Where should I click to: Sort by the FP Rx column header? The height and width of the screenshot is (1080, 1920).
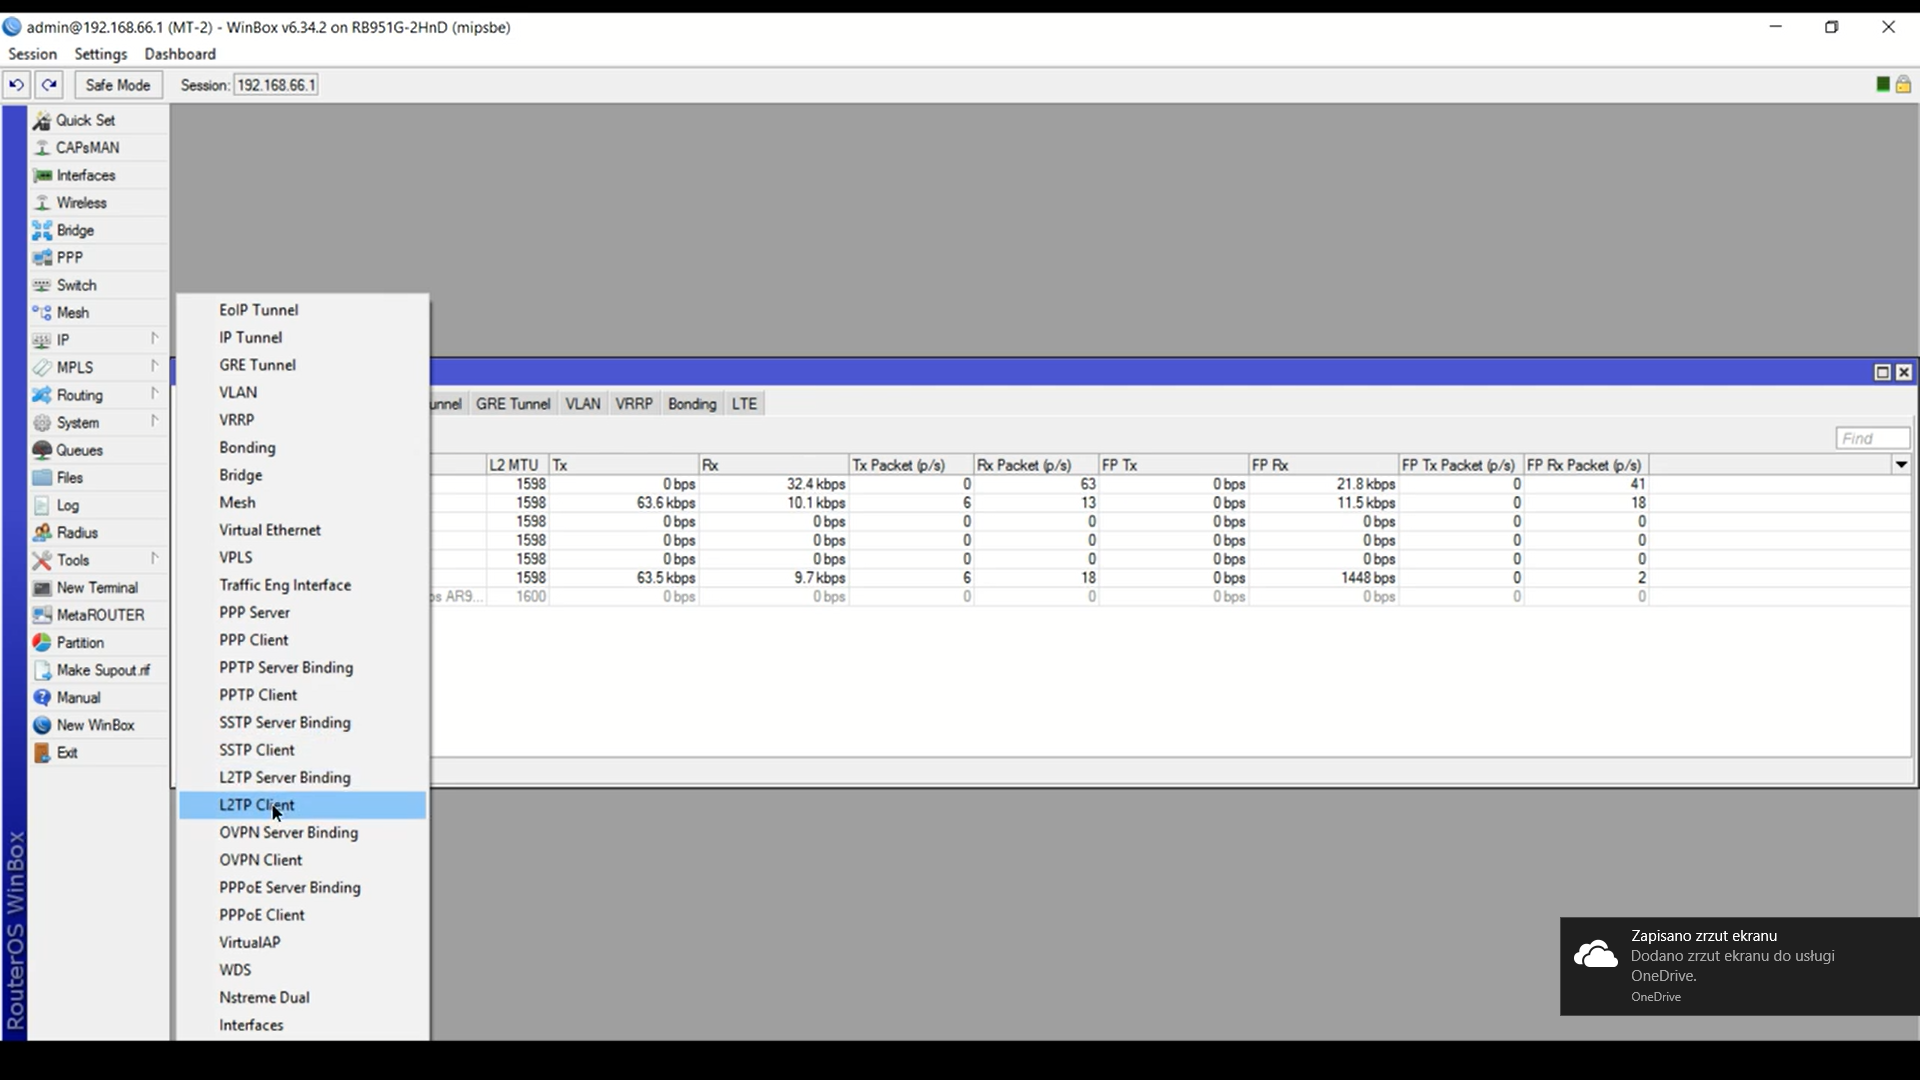(x=1323, y=465)
